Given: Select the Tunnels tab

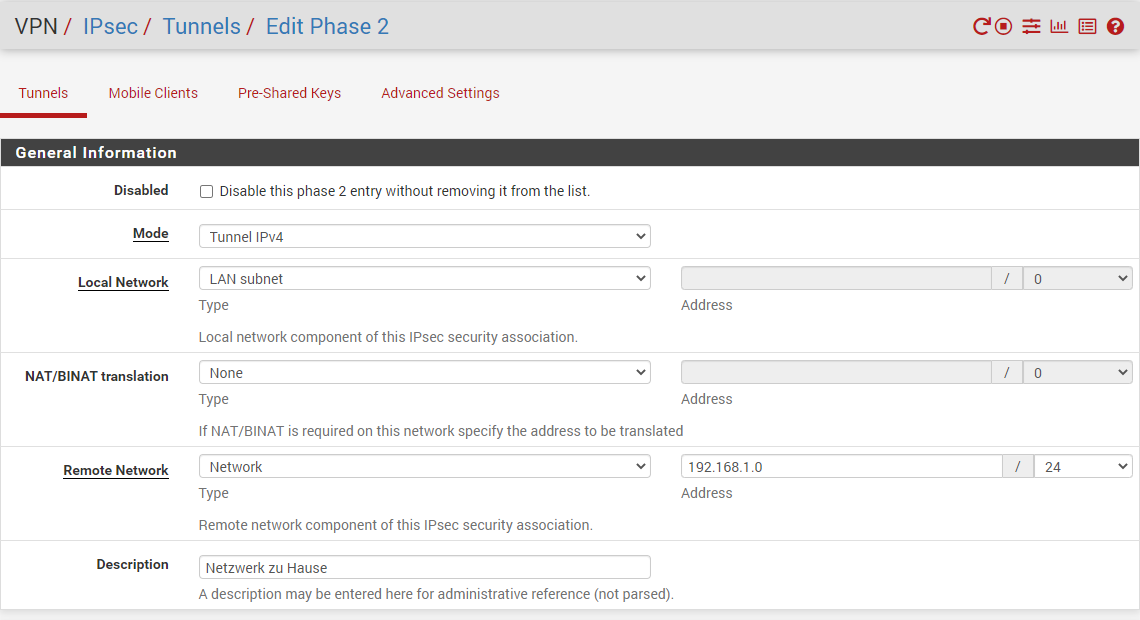Looking at the screenshot, I should point(43,93).
